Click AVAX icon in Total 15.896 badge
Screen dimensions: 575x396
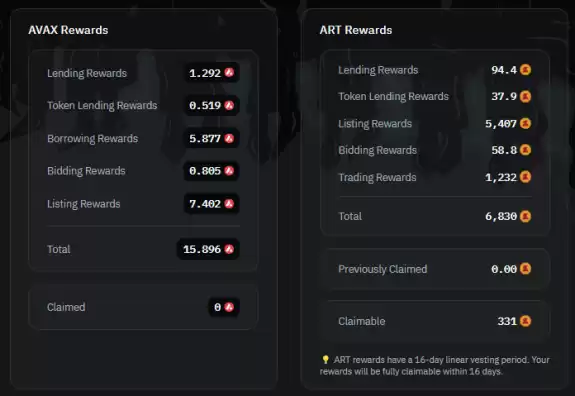pos(230,249)
